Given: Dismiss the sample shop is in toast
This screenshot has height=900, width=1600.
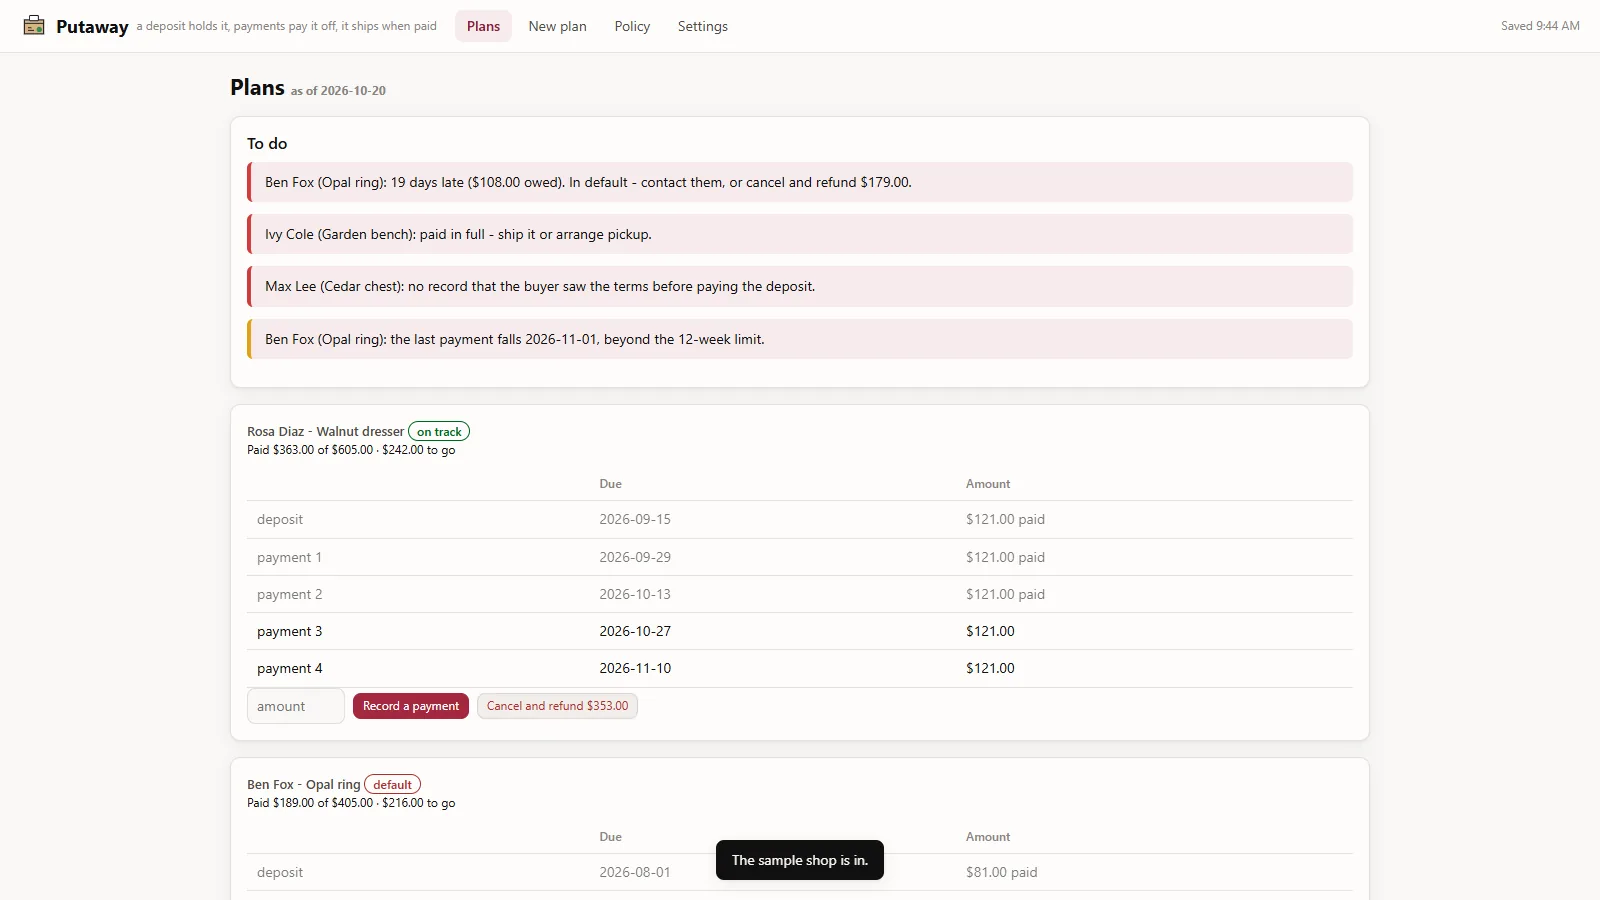Looking at the screenshot, I should point(800,860).
